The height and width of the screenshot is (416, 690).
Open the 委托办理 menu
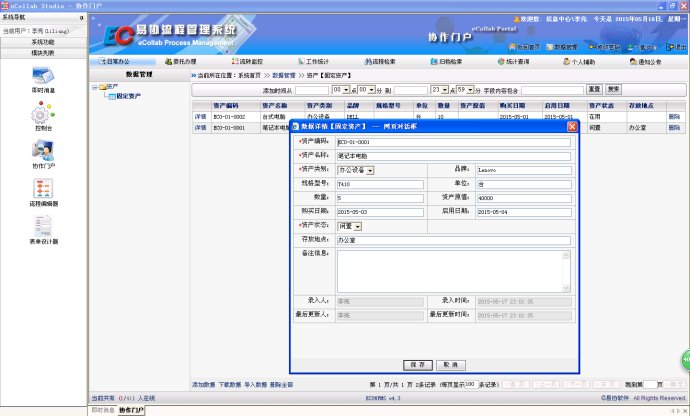tap(180, 62)
